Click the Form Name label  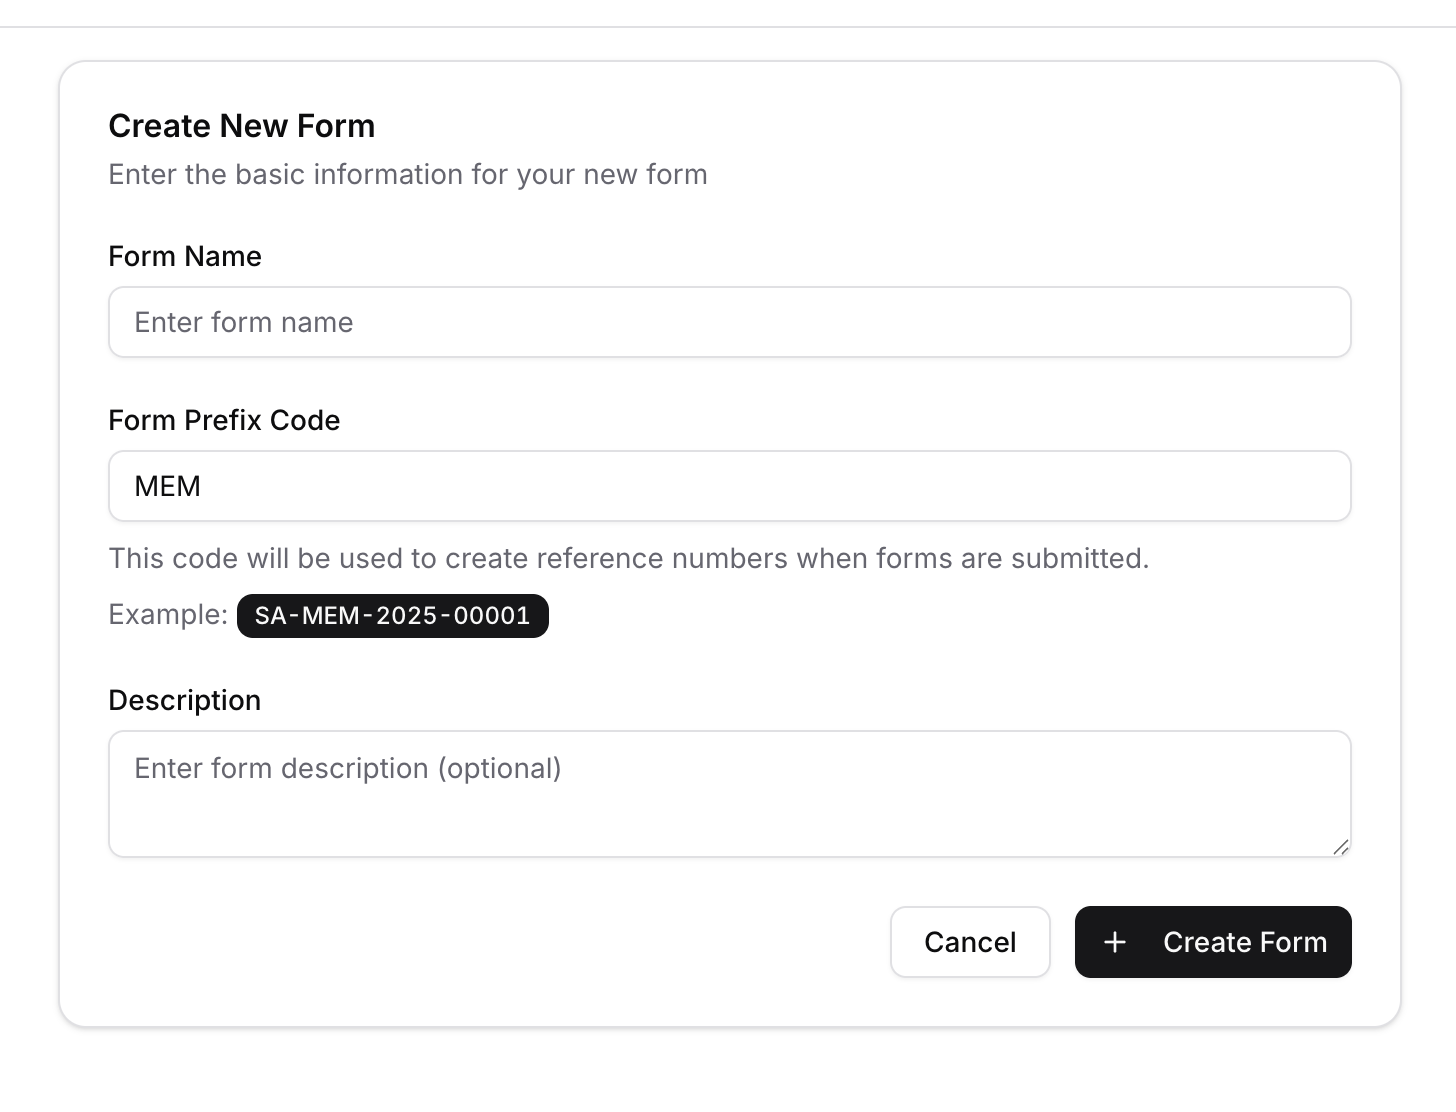click(x=184, y=256)
